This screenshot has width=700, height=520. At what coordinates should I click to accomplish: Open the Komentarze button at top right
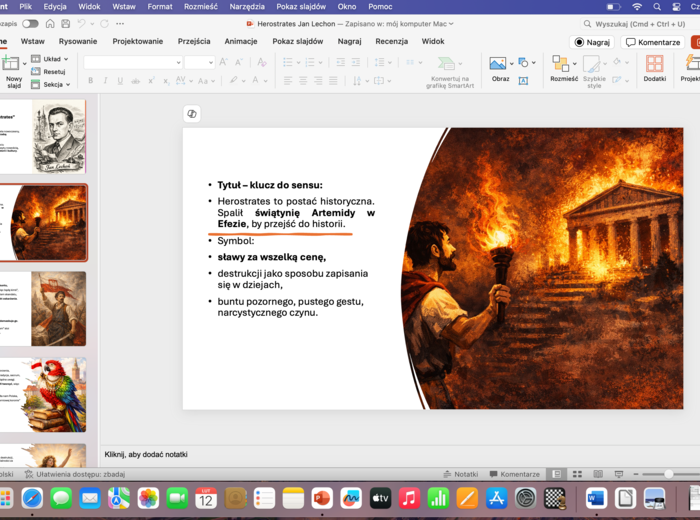[x=653, y=42]
